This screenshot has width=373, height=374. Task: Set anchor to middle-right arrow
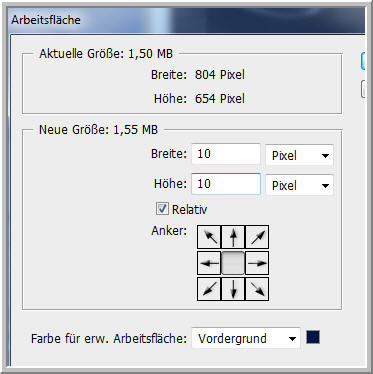[x=257, y=263]
